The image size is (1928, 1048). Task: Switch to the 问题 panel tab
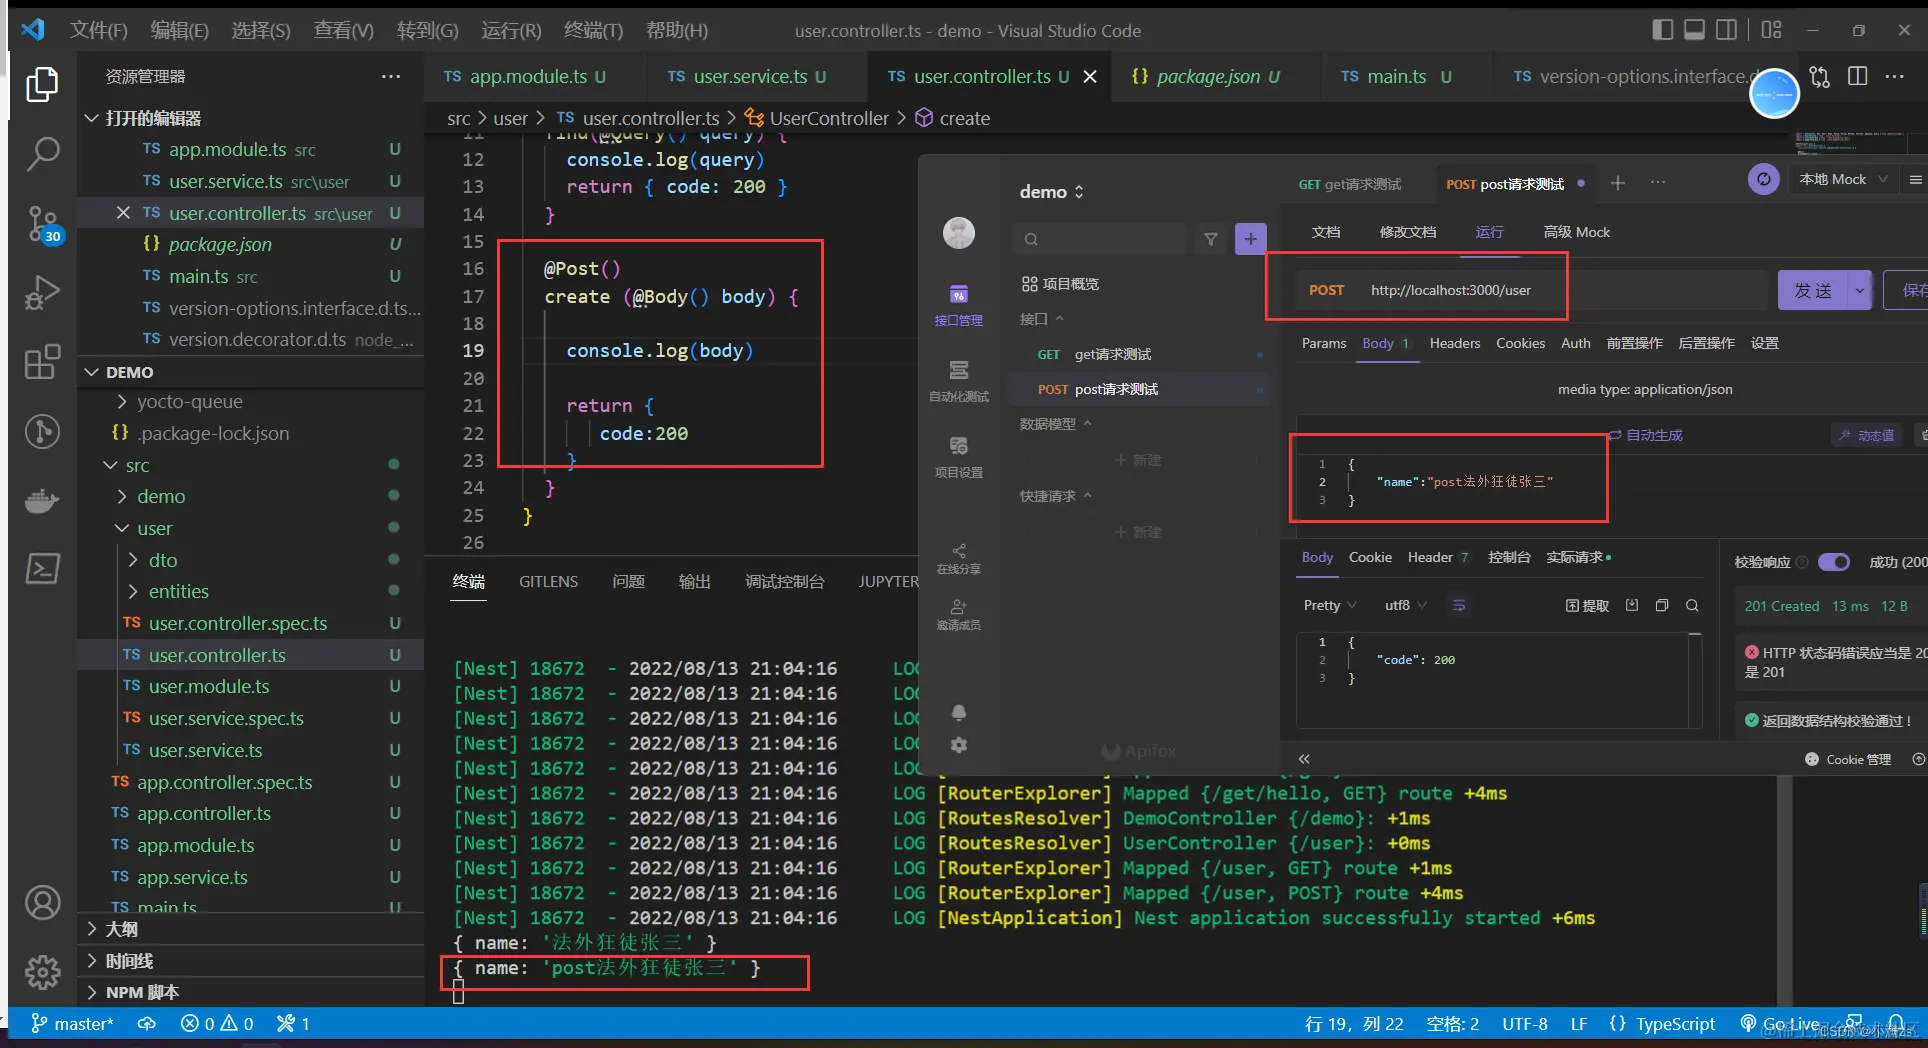[628, 581]
